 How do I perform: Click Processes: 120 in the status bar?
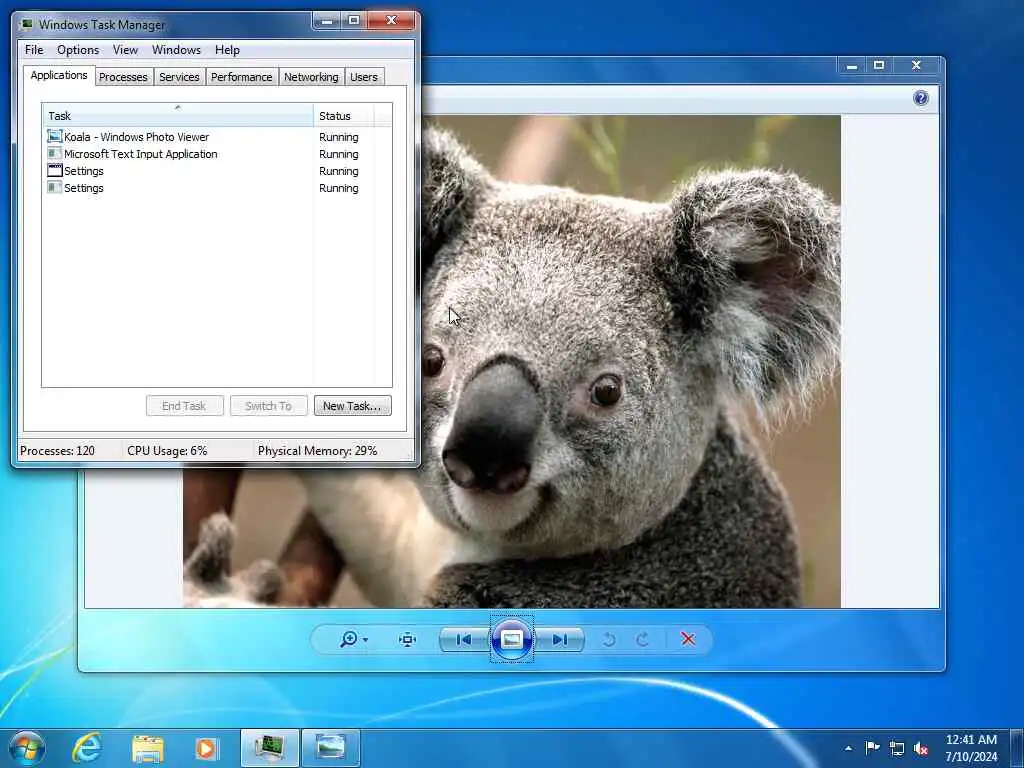[57, 451]
